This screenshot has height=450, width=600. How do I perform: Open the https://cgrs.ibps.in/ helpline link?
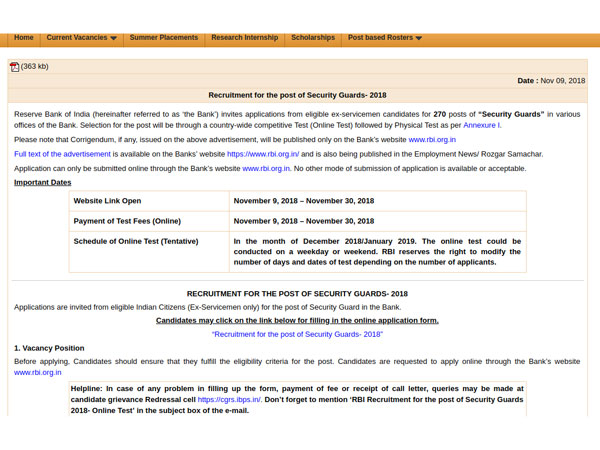[x=229, y=399]
